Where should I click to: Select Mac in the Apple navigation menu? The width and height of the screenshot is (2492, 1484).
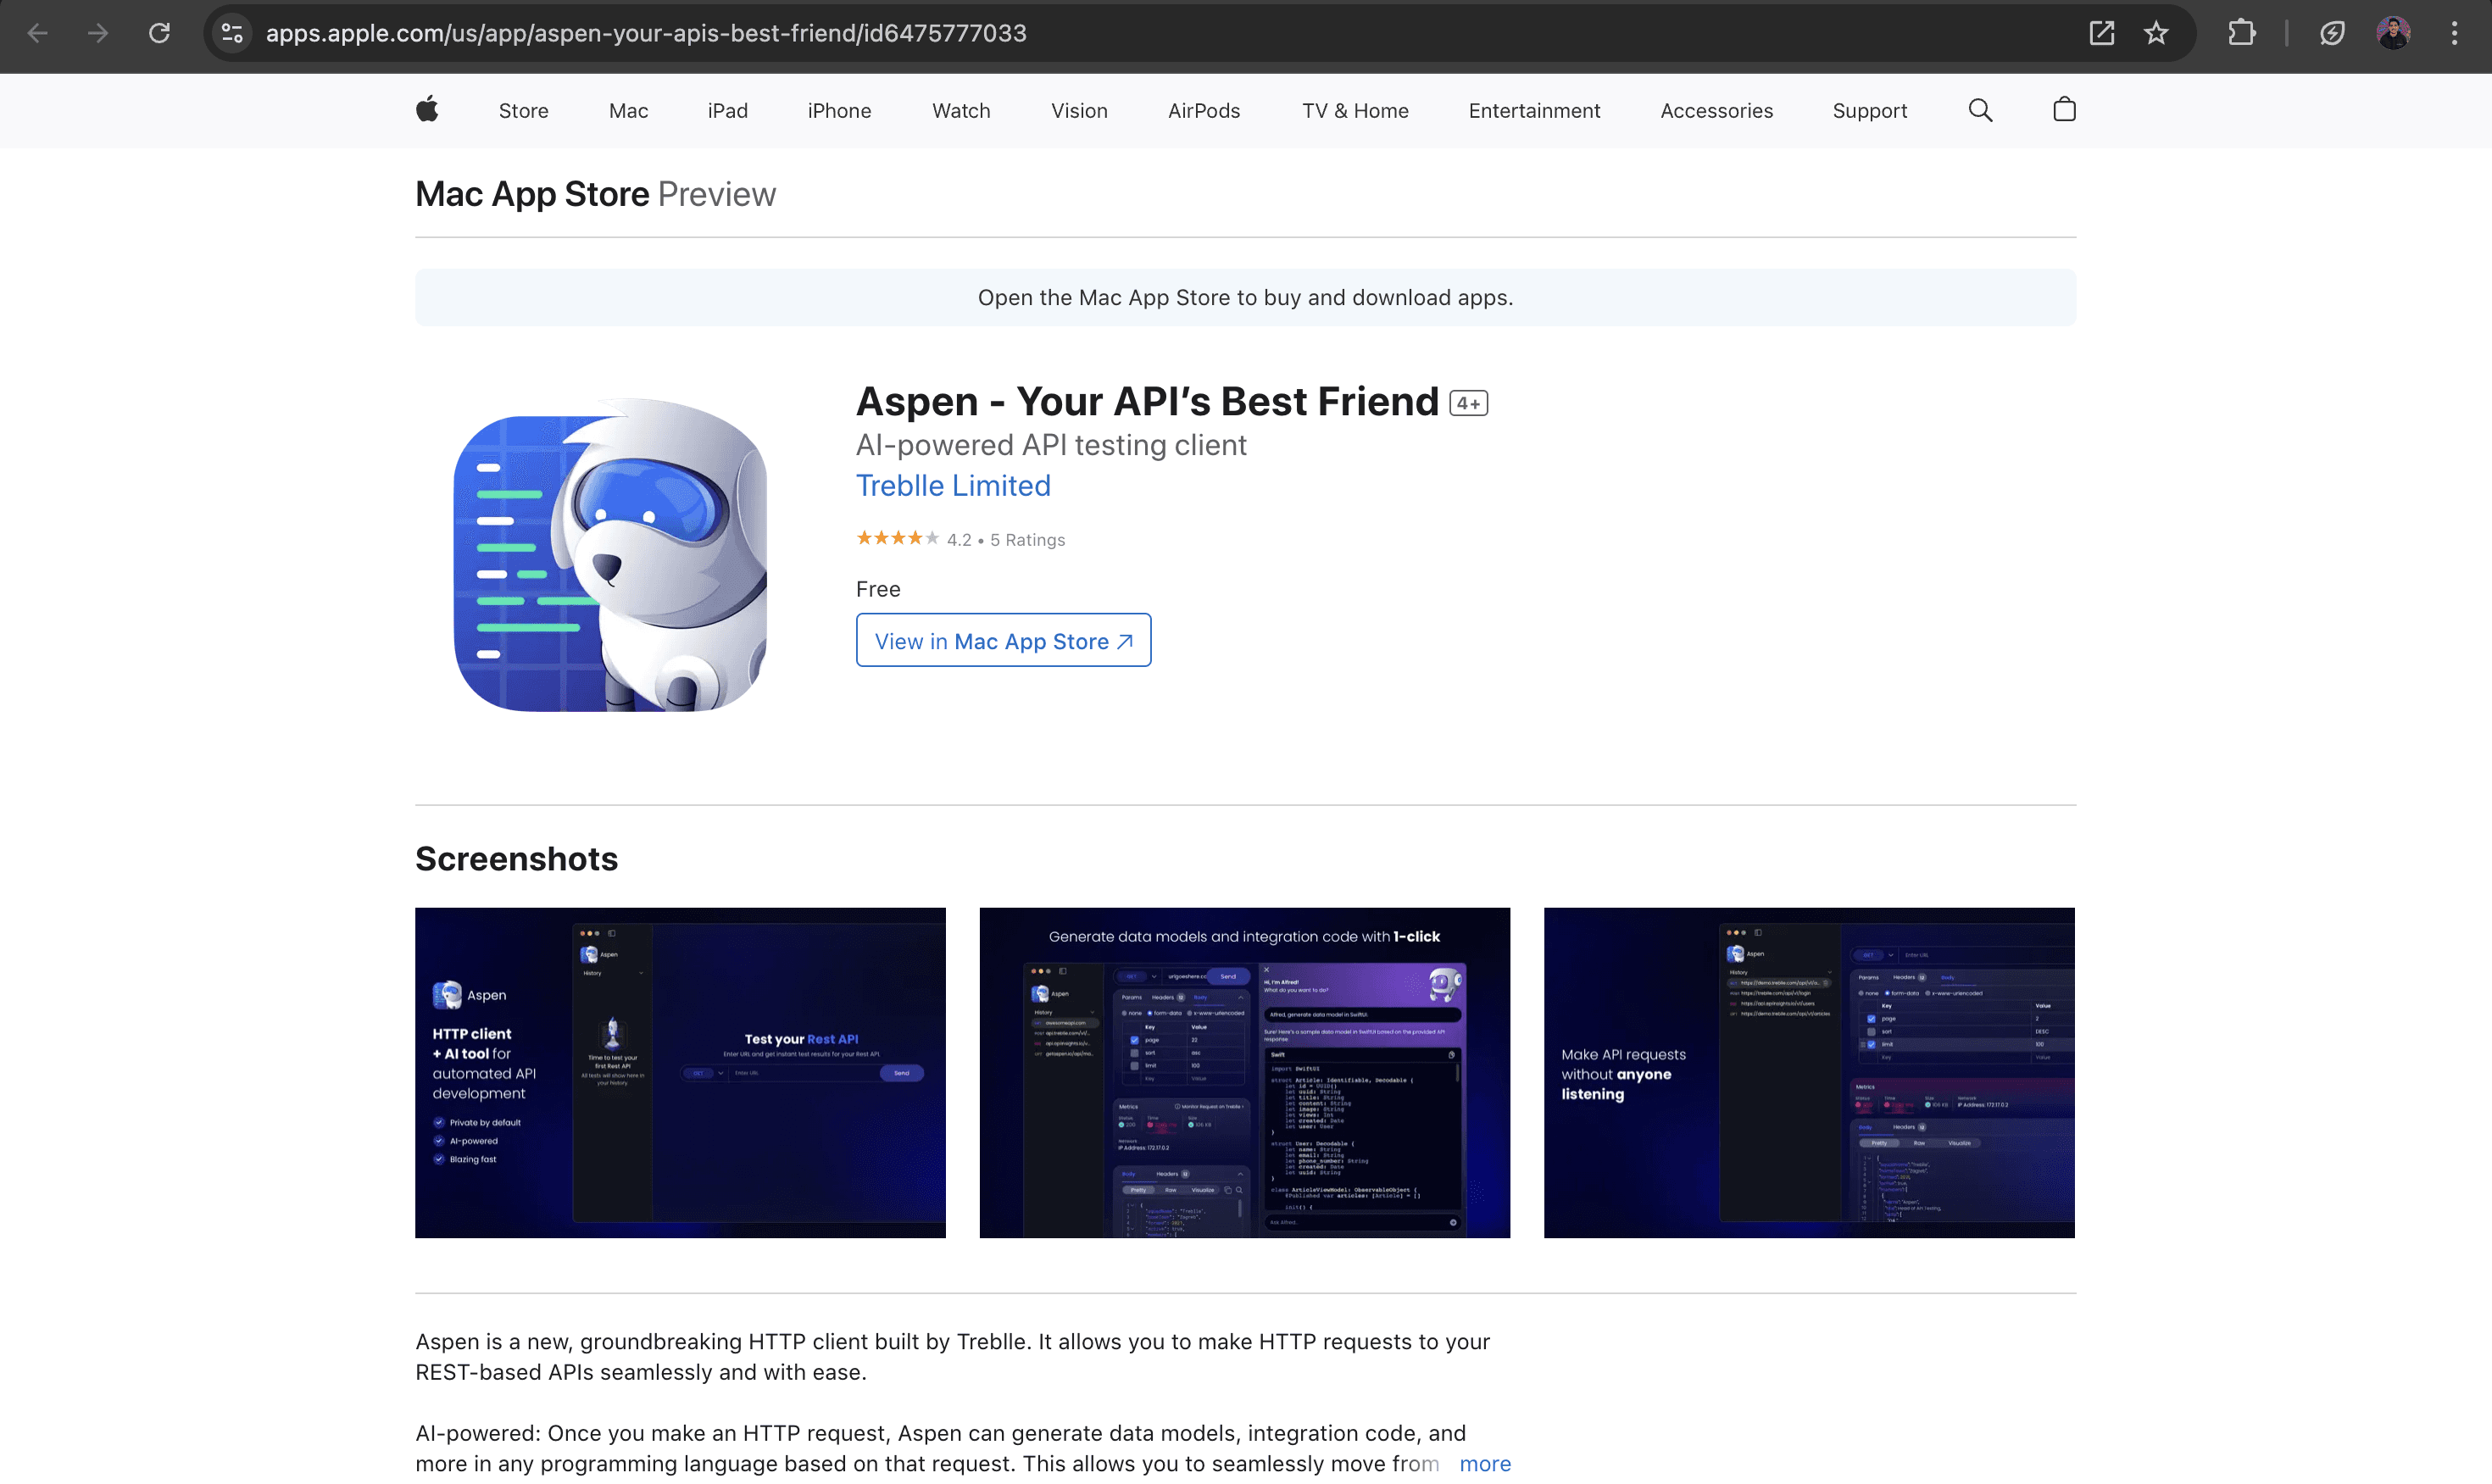628,110
